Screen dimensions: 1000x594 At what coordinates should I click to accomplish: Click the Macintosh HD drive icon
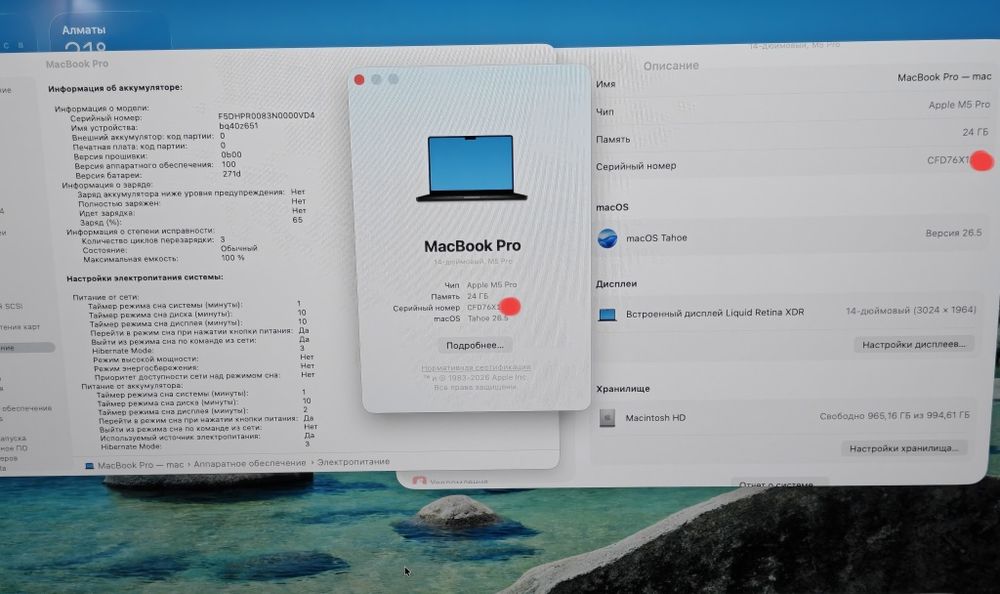[607, 418]
